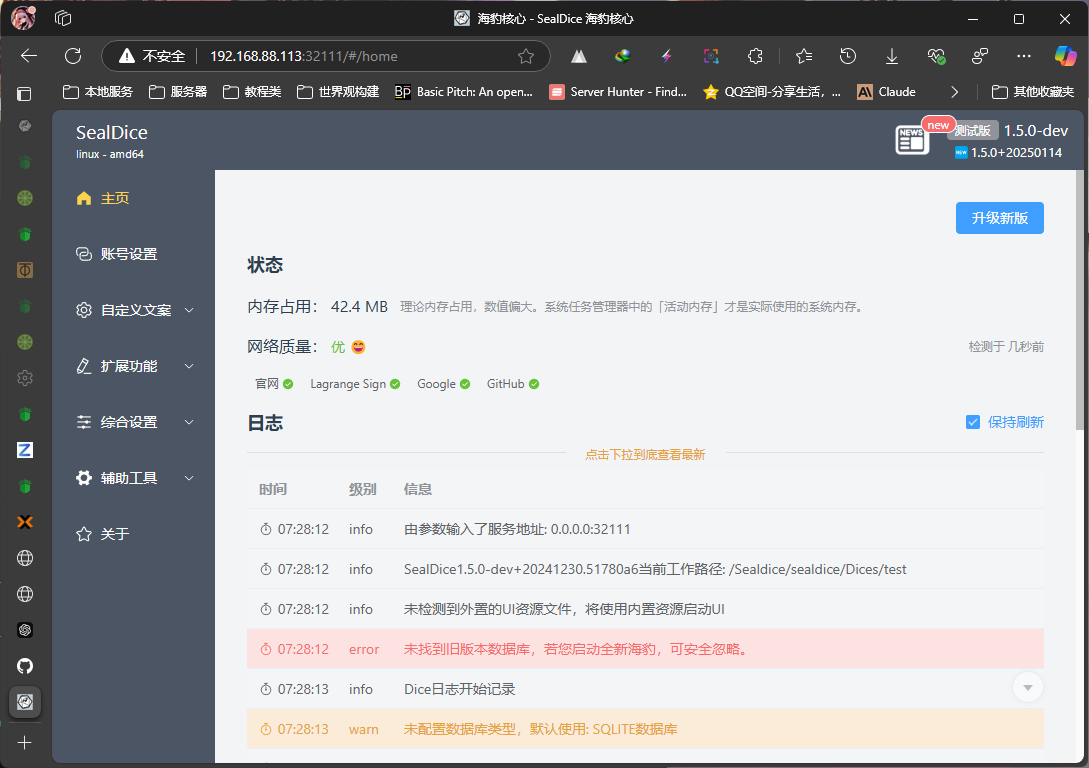Click the floating scroll-down arrow button
This screenshot has height=768, width=1089.
tap(1027, 687)
